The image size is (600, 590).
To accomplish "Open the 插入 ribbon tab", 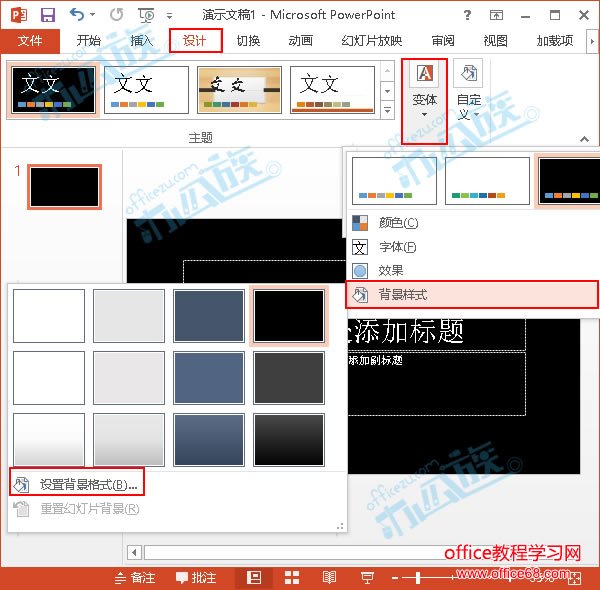I will (142, 40).
